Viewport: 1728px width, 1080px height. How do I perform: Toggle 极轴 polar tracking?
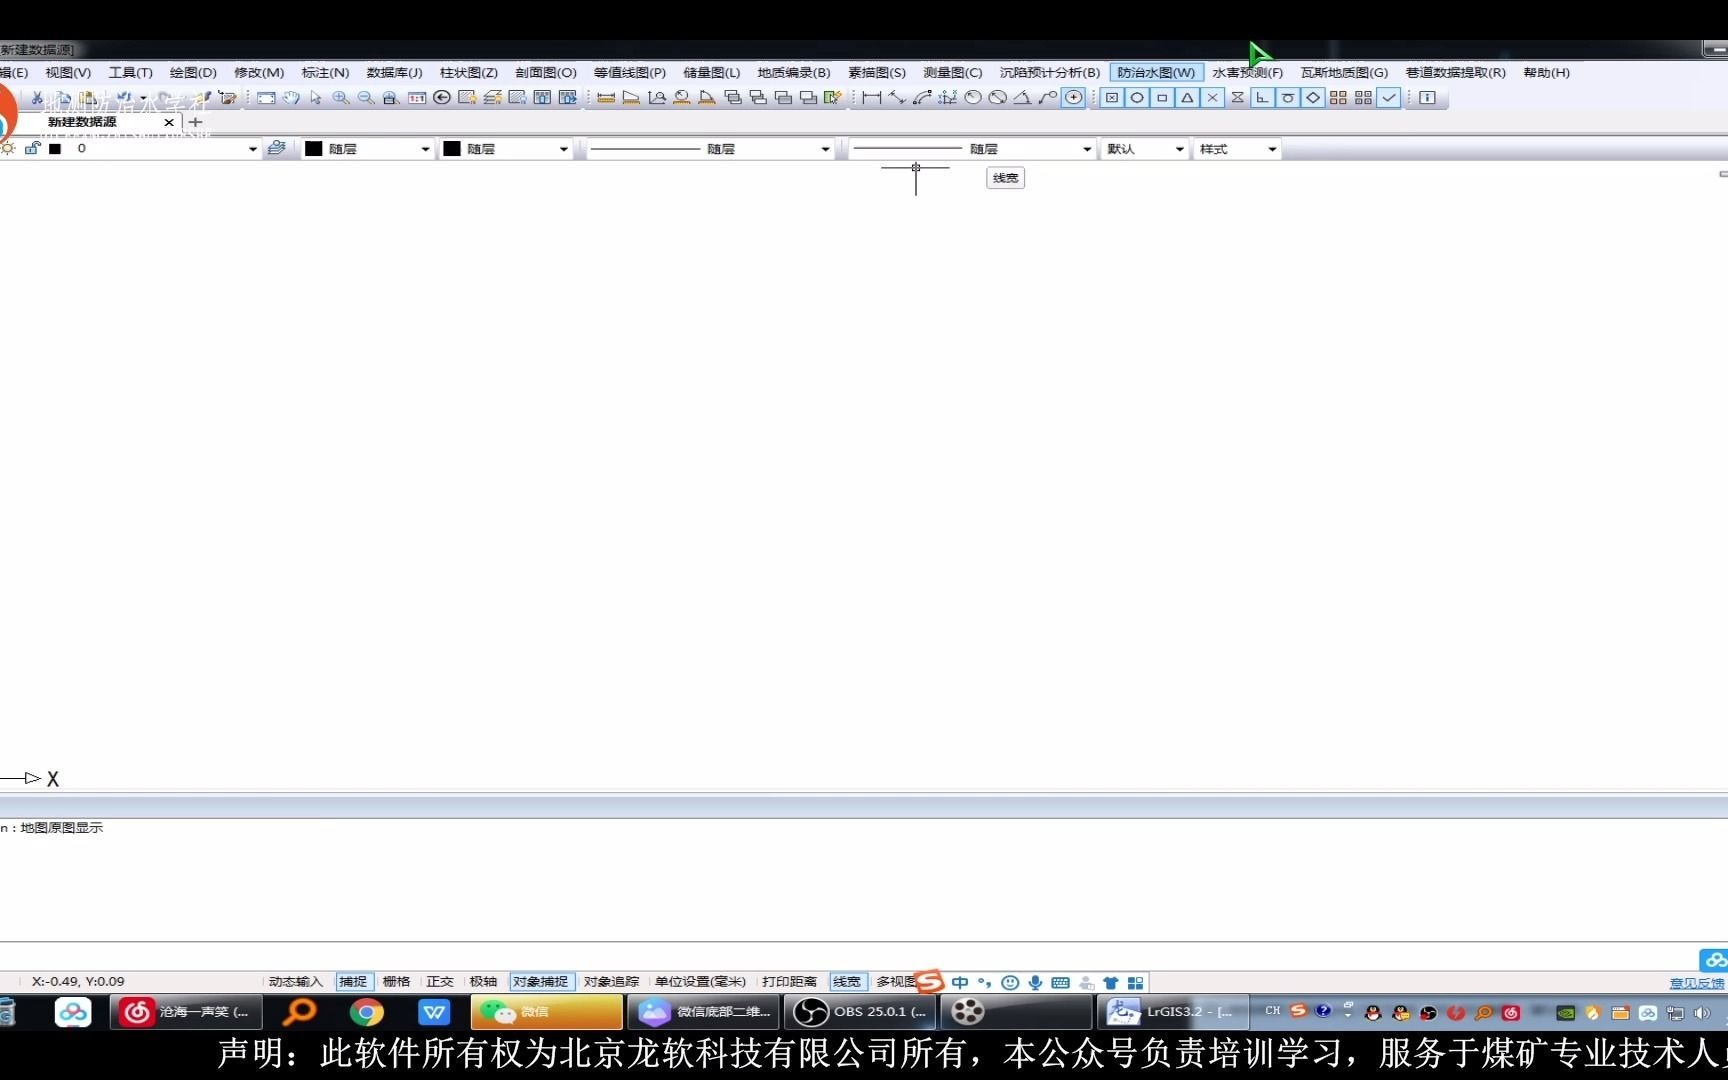click(483, 982)
